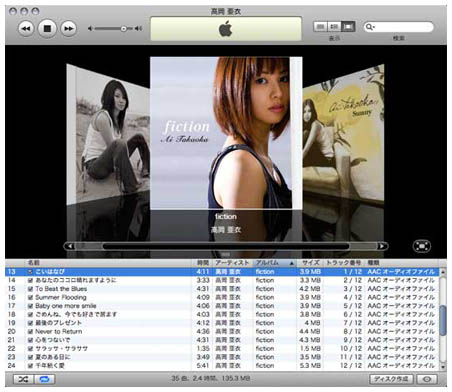Select the Never to Return track
The image size is (452, 392).
(x=222, y=332)
